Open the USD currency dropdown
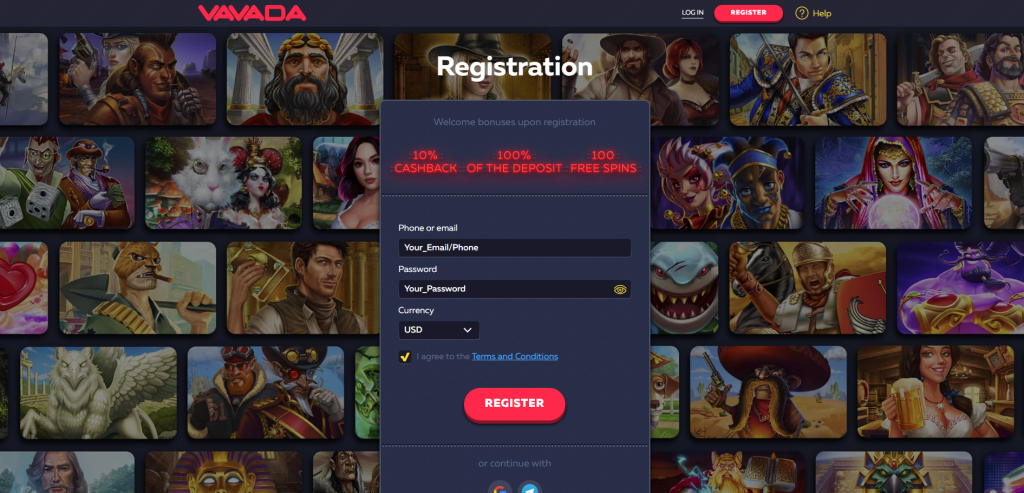The image size is (1024, 493). point(439,330)
